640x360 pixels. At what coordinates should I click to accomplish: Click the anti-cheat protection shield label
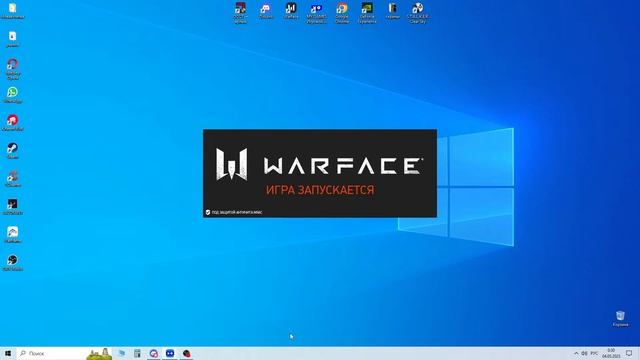(x=234, y=212)
